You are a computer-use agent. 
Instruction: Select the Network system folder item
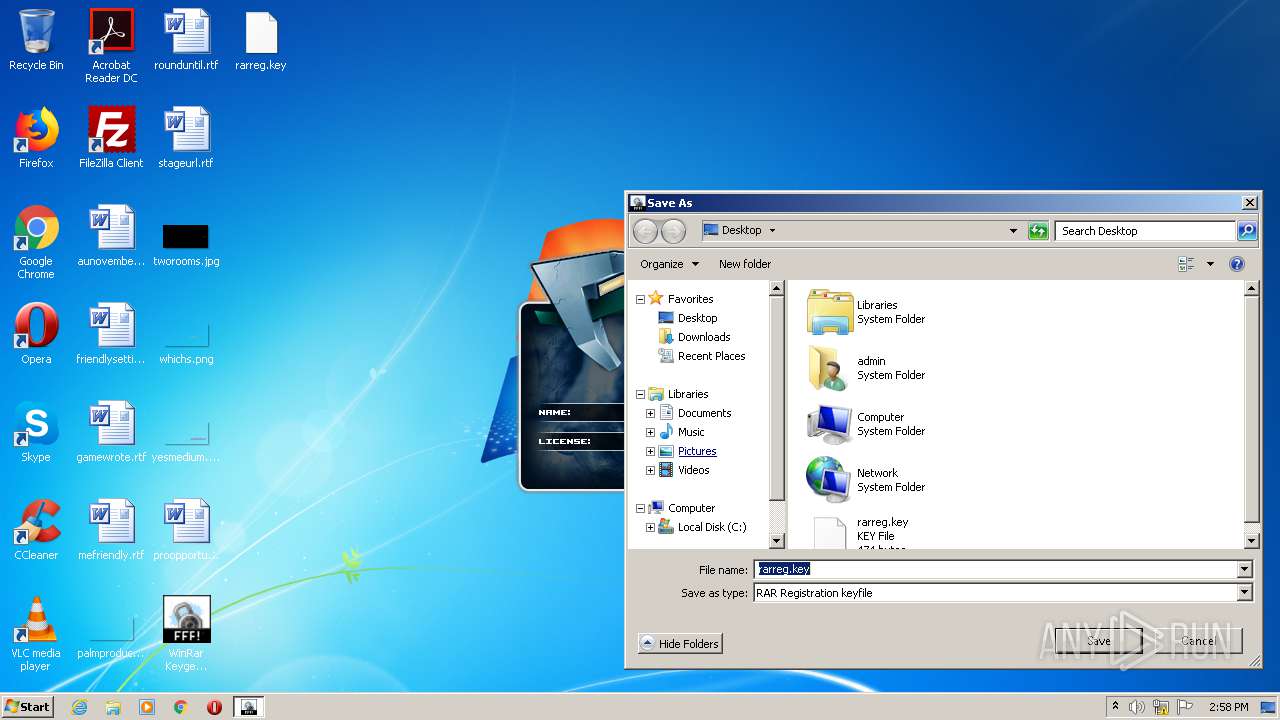pos(867,480)
